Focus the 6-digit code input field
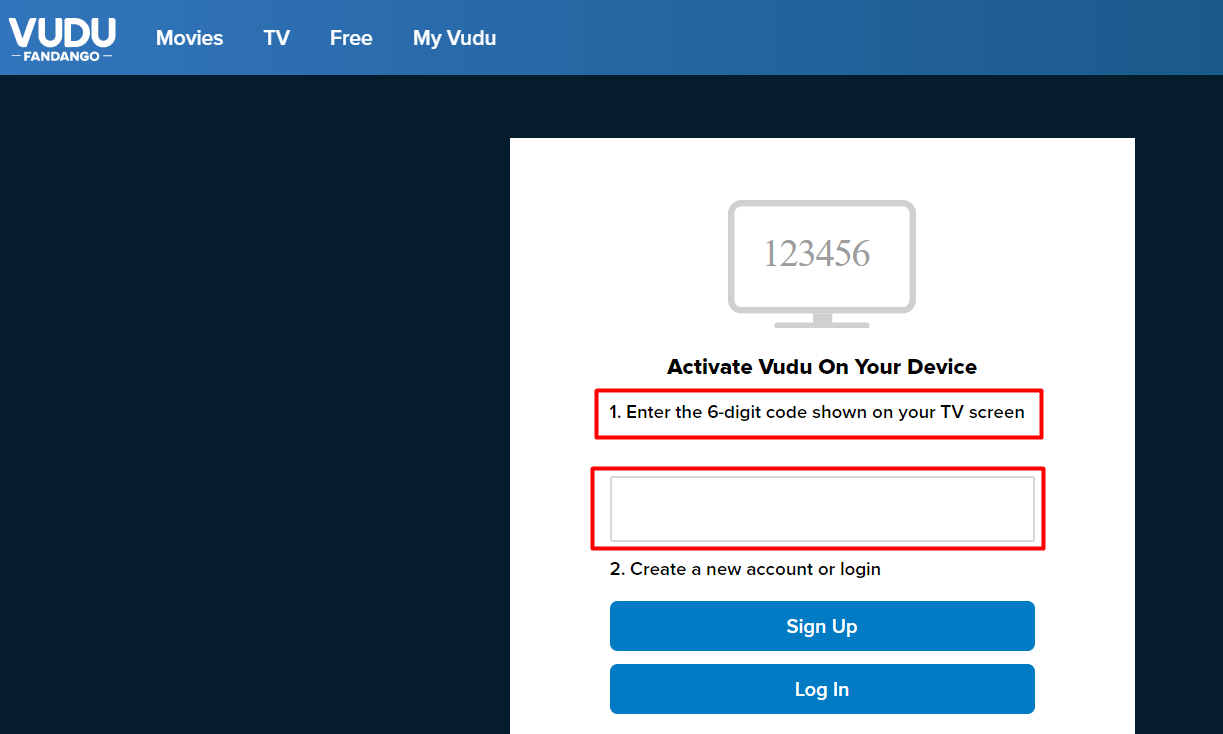This screenshot has width=1223, height=734. [822, 509]
